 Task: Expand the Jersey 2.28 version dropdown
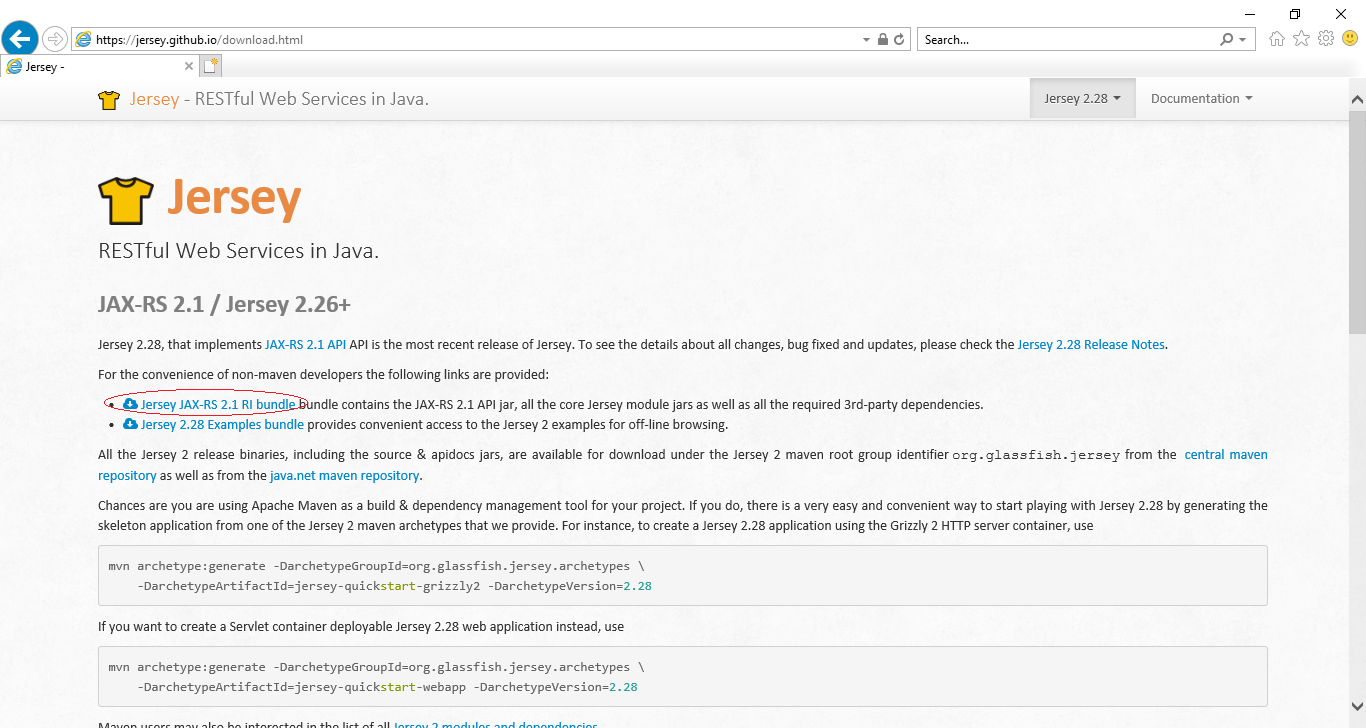1082,98
